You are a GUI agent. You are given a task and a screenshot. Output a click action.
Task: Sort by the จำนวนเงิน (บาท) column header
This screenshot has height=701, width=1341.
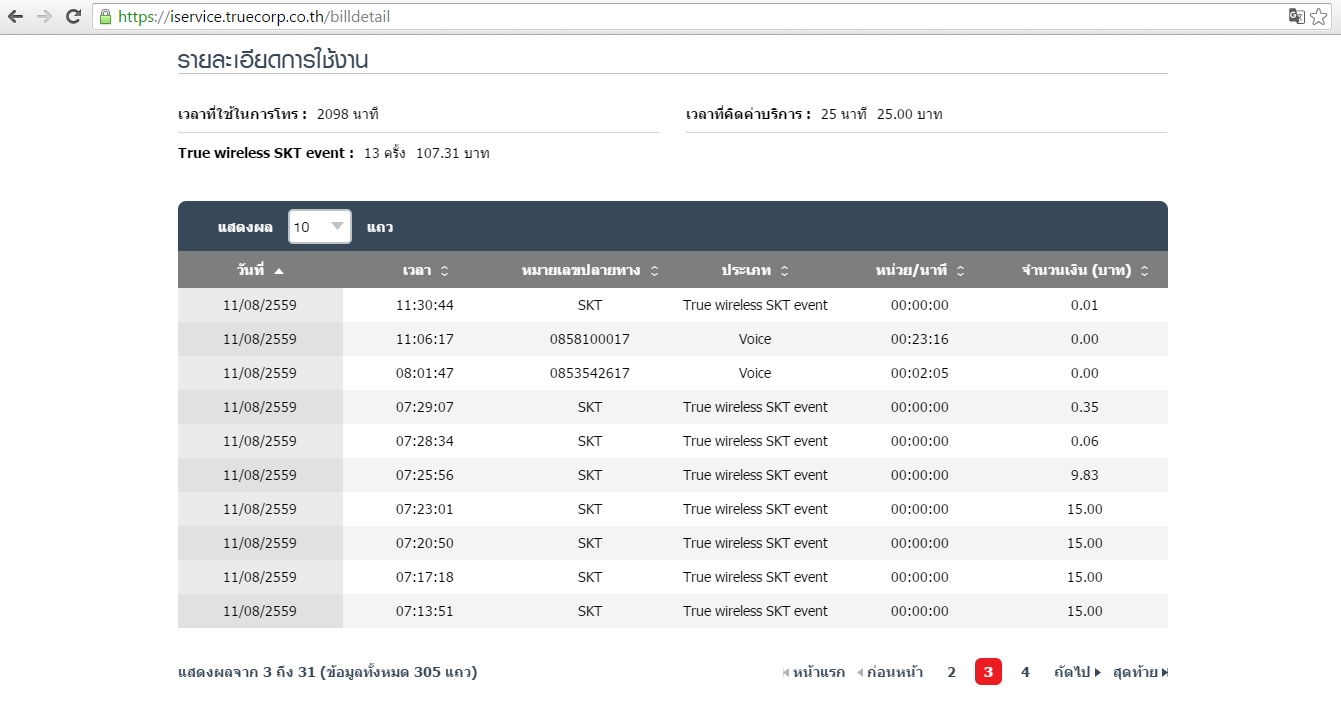[x=1085, y=270]
